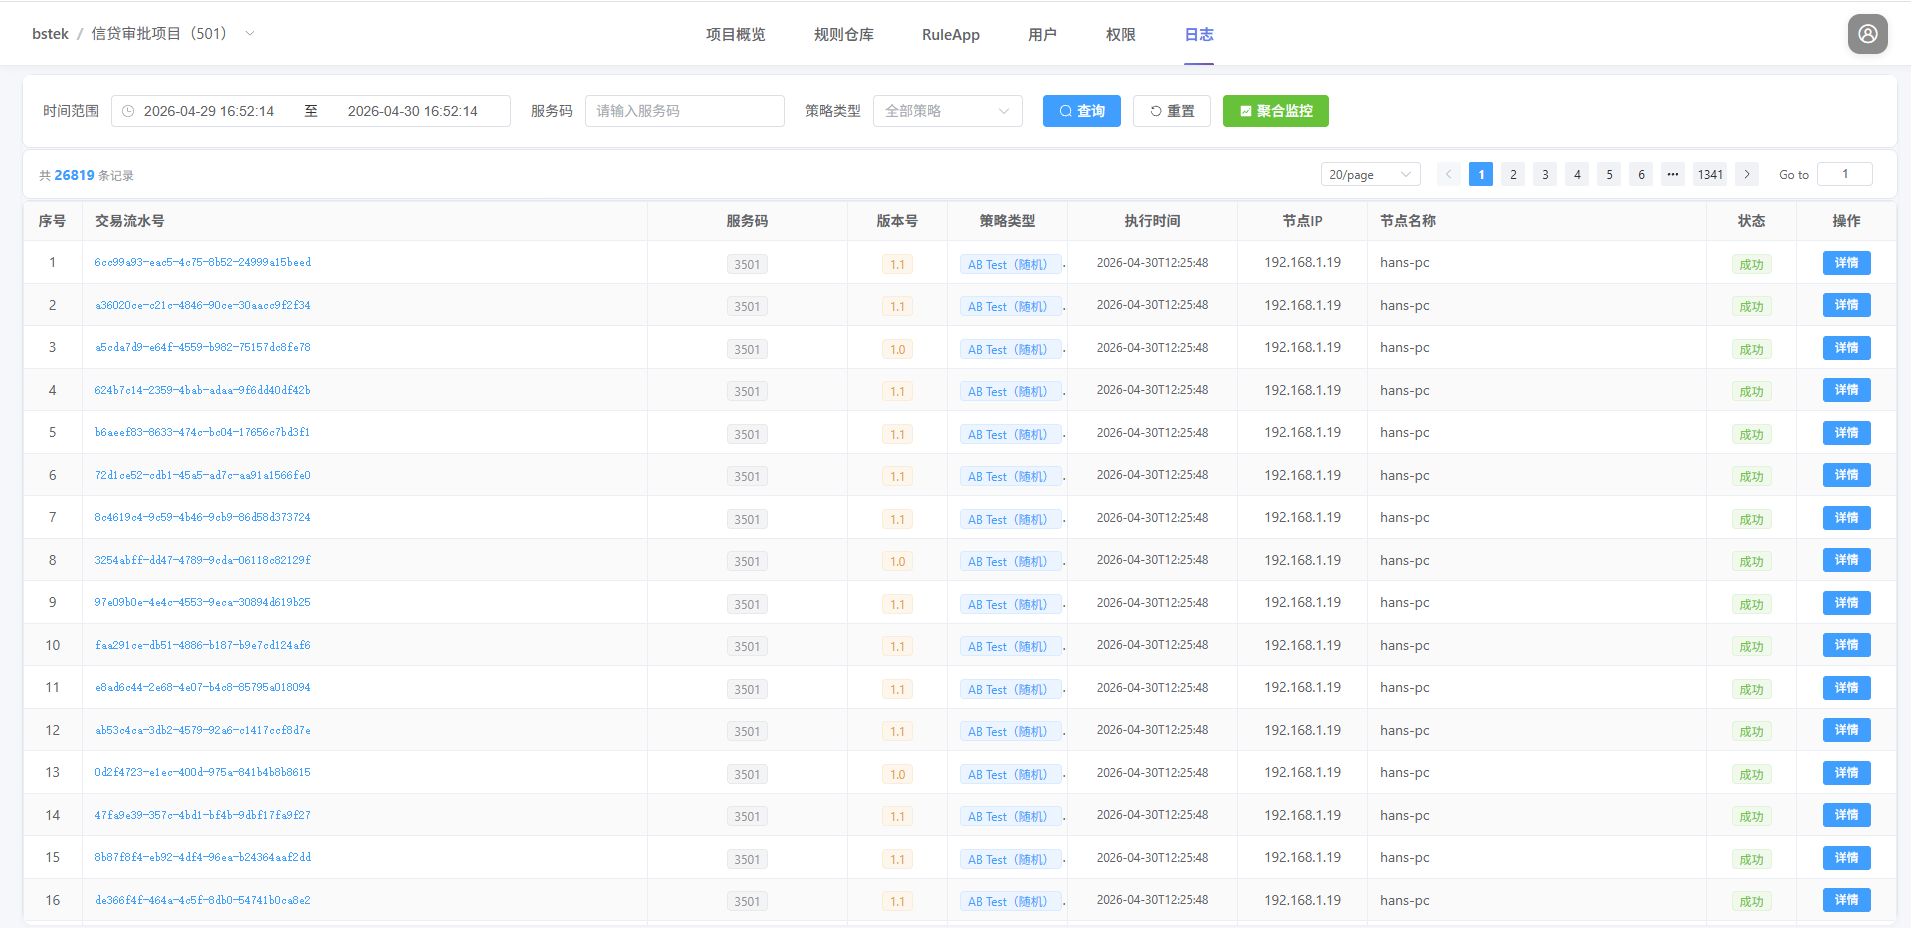Click the clock icon in time range

(128, 111)
